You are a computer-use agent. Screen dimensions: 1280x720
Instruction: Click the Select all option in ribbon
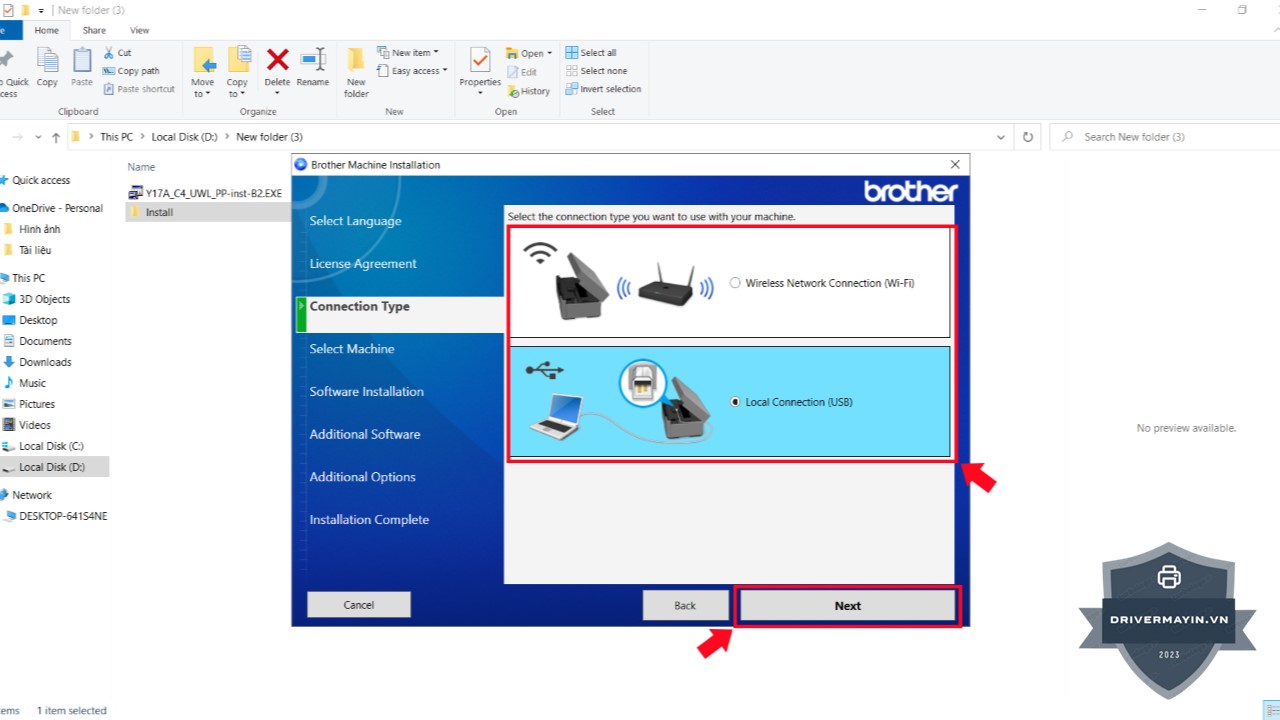tap(591, 53)
